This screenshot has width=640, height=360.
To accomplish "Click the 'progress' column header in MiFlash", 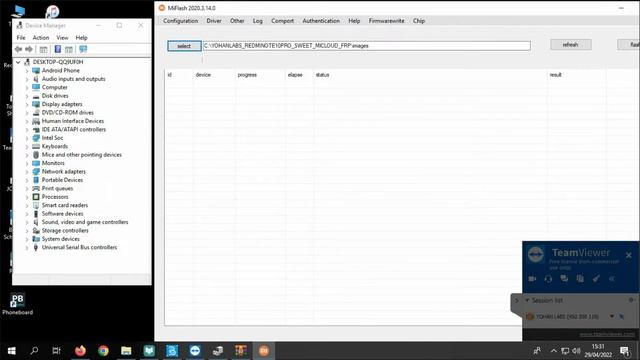I will click(x=247, y=75).
